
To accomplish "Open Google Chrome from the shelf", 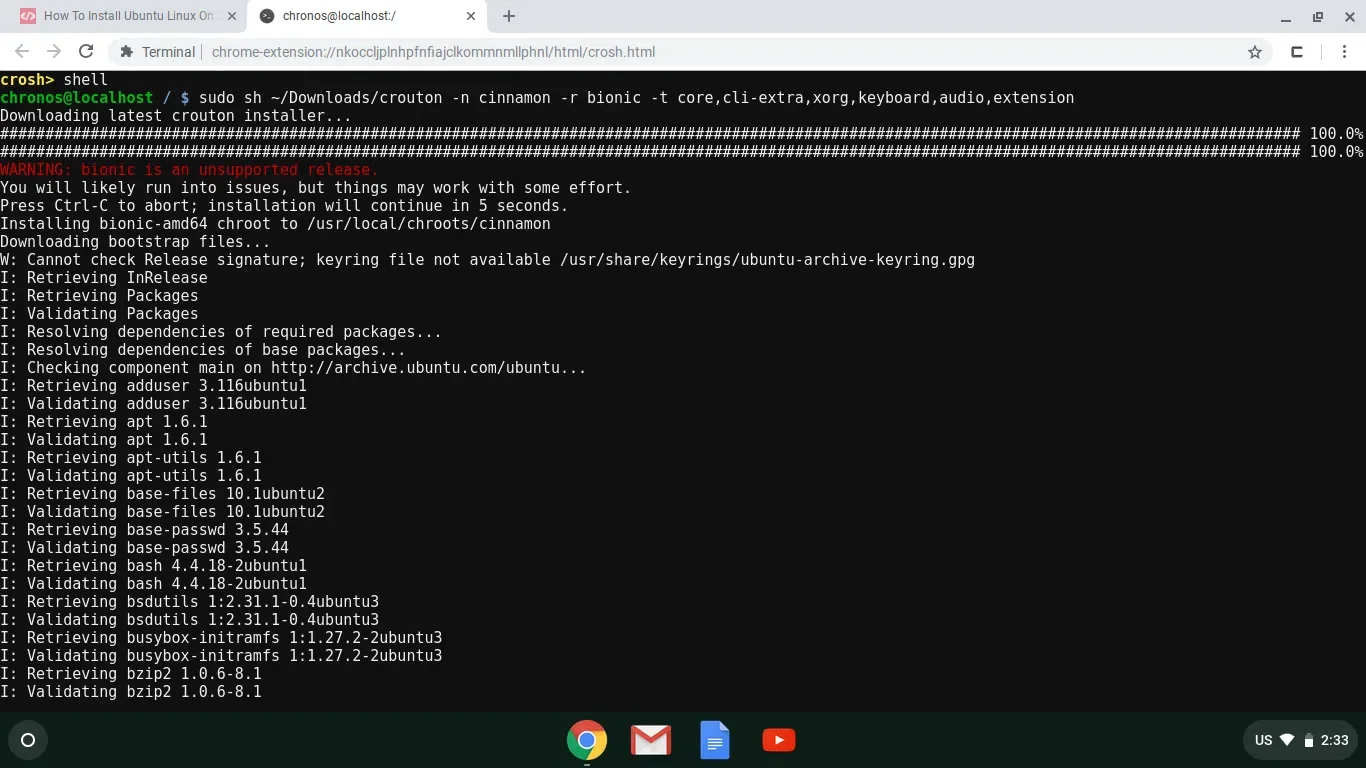I will pyautogui.click(x=587, y=741).
